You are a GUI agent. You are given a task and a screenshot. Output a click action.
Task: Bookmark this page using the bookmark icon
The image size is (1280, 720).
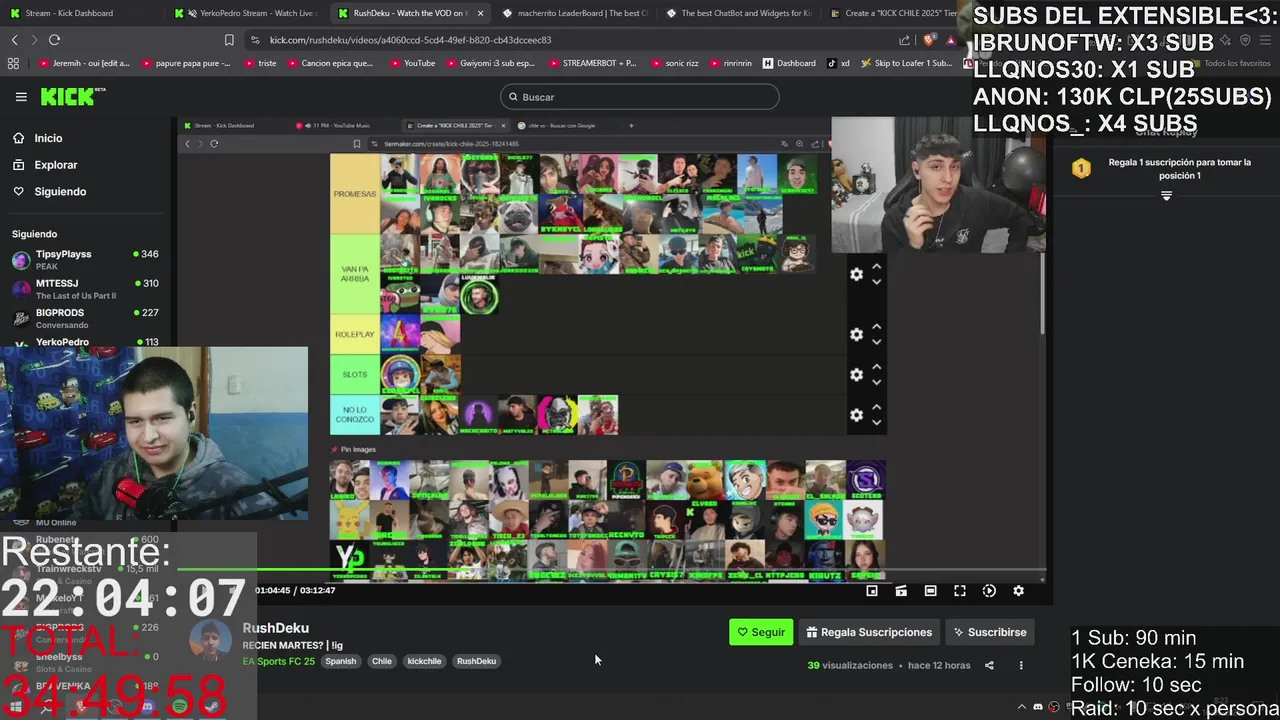coord(229,40)
